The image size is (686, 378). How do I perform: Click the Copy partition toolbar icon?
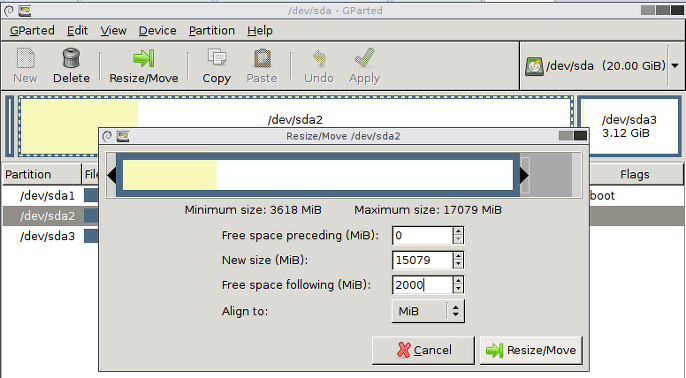click(217, 58)
